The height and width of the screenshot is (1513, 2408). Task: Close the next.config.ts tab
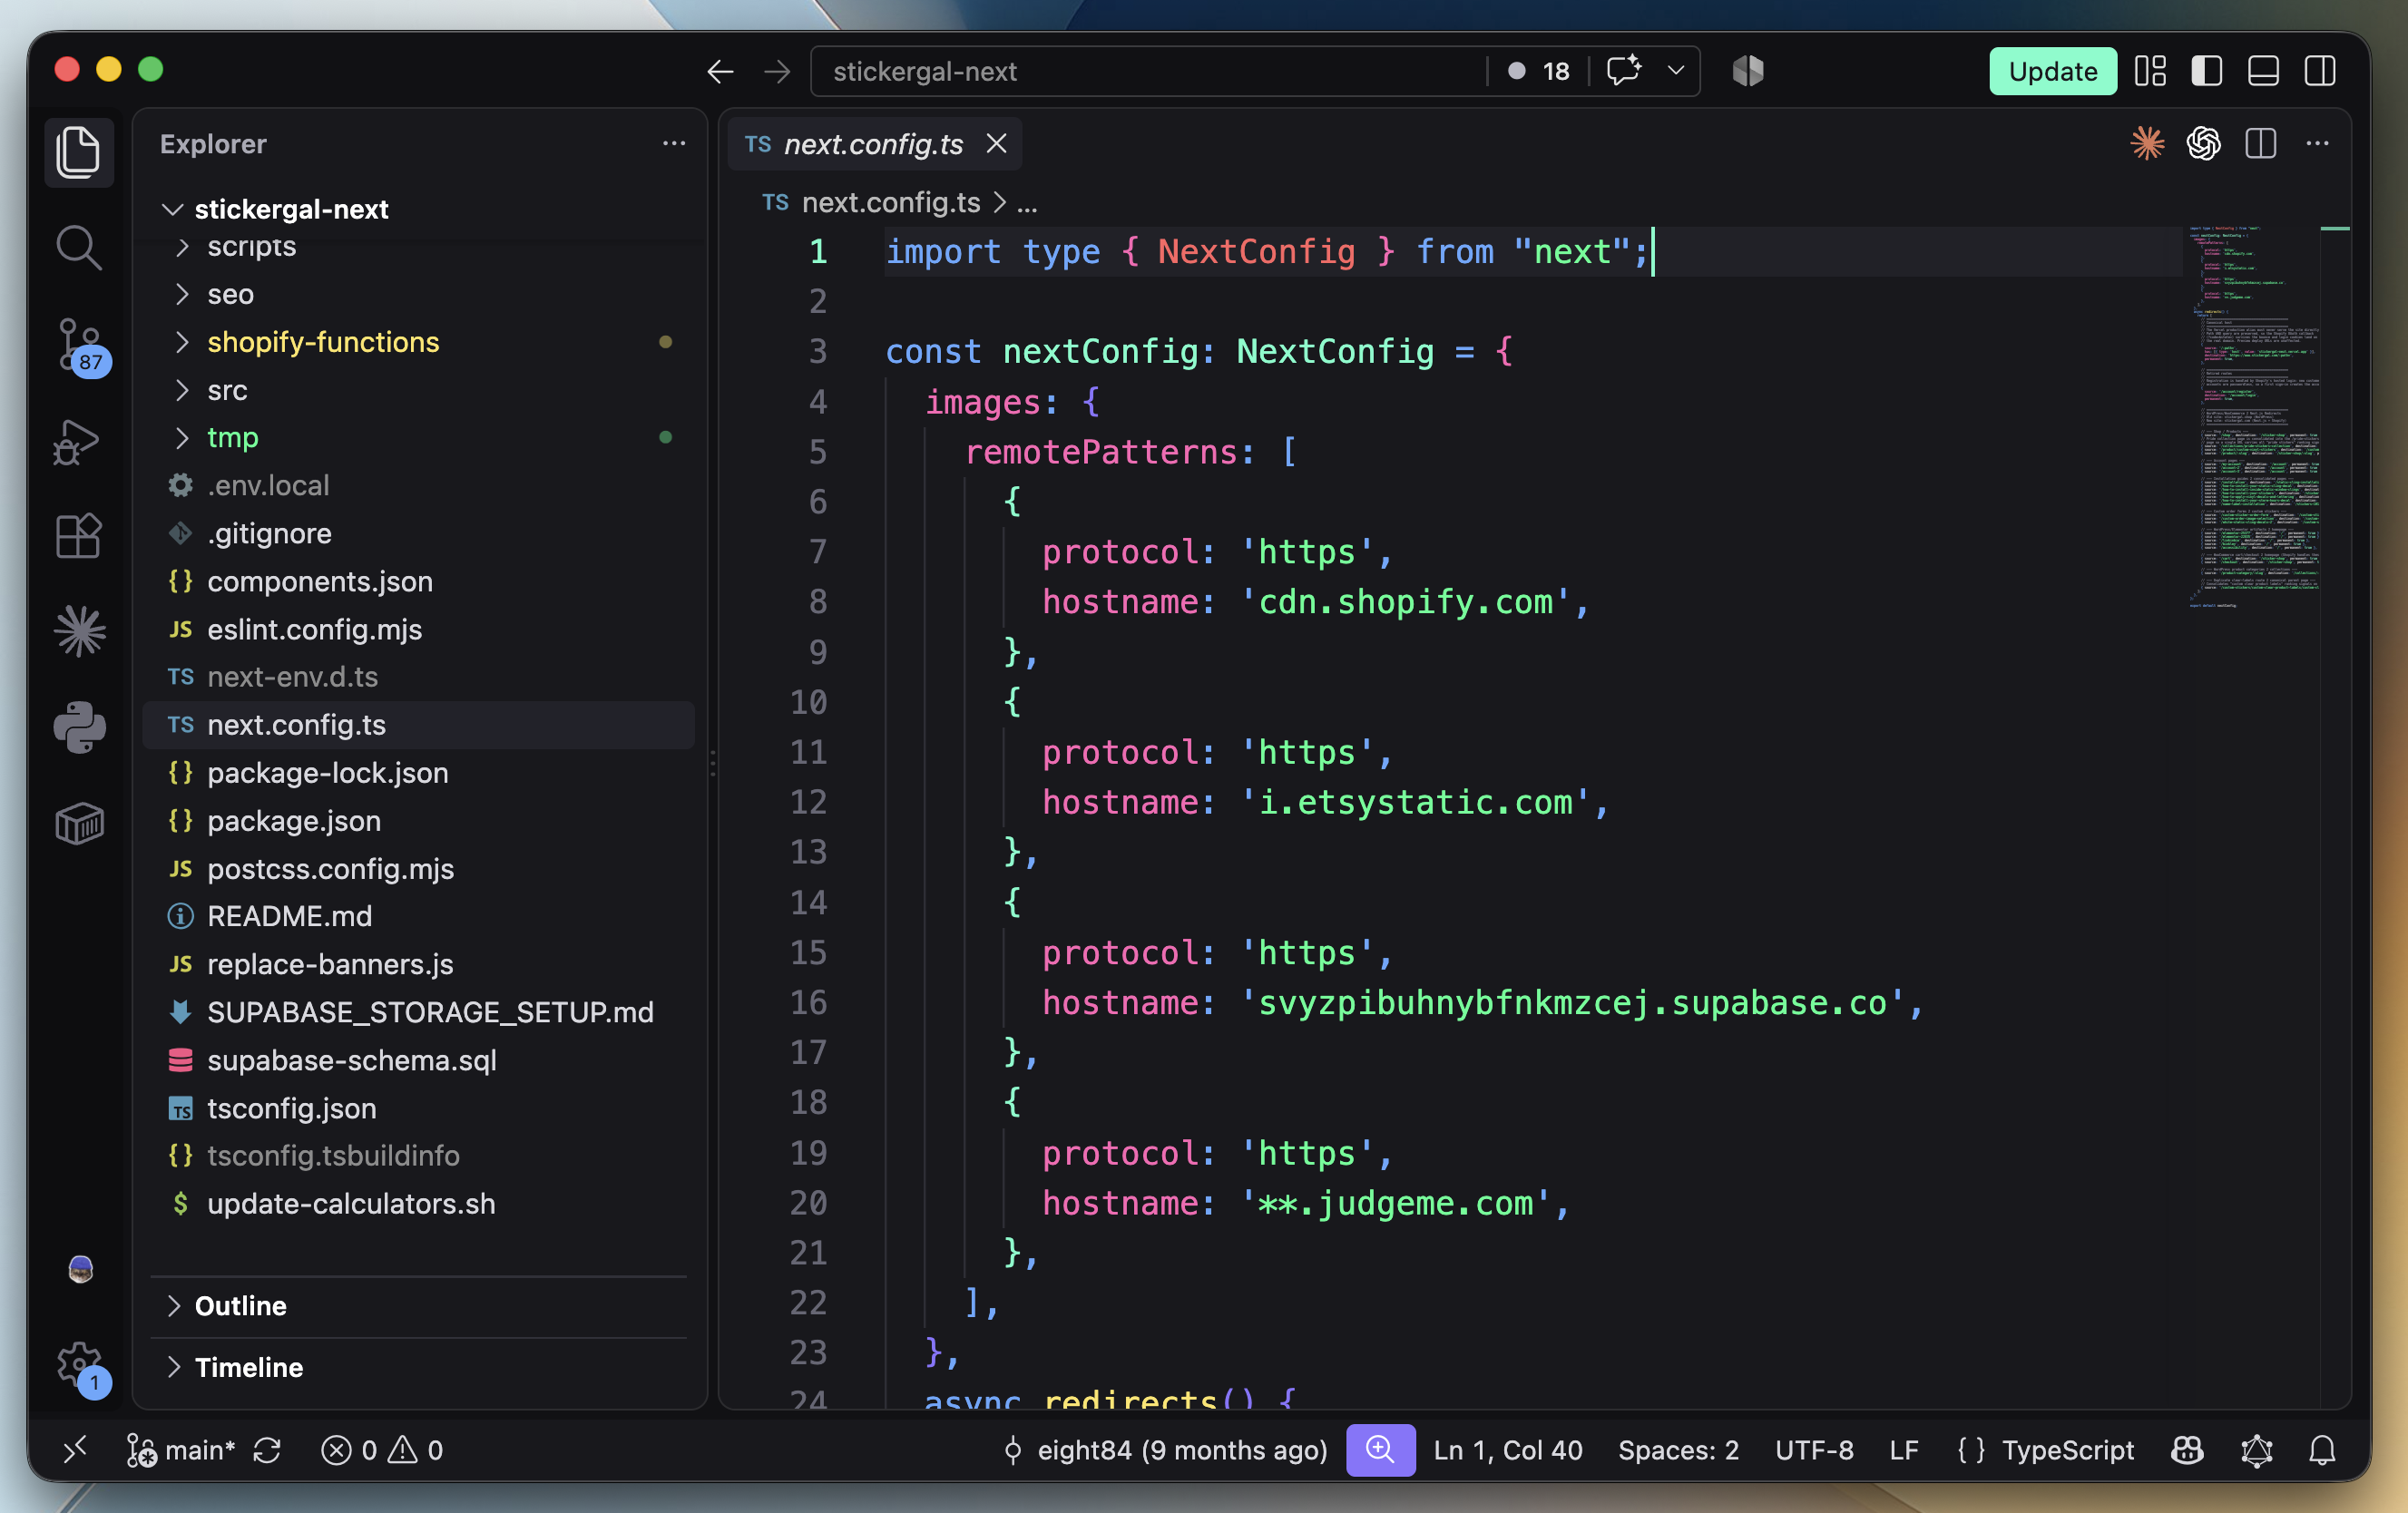pos(996,143)
